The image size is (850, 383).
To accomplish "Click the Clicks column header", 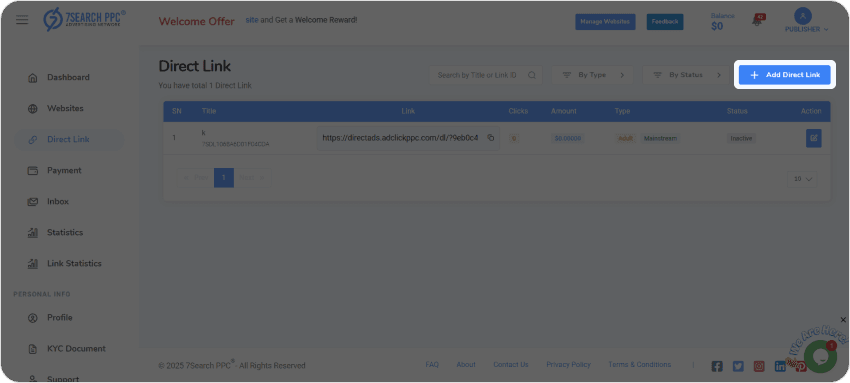I will [518, 111].
